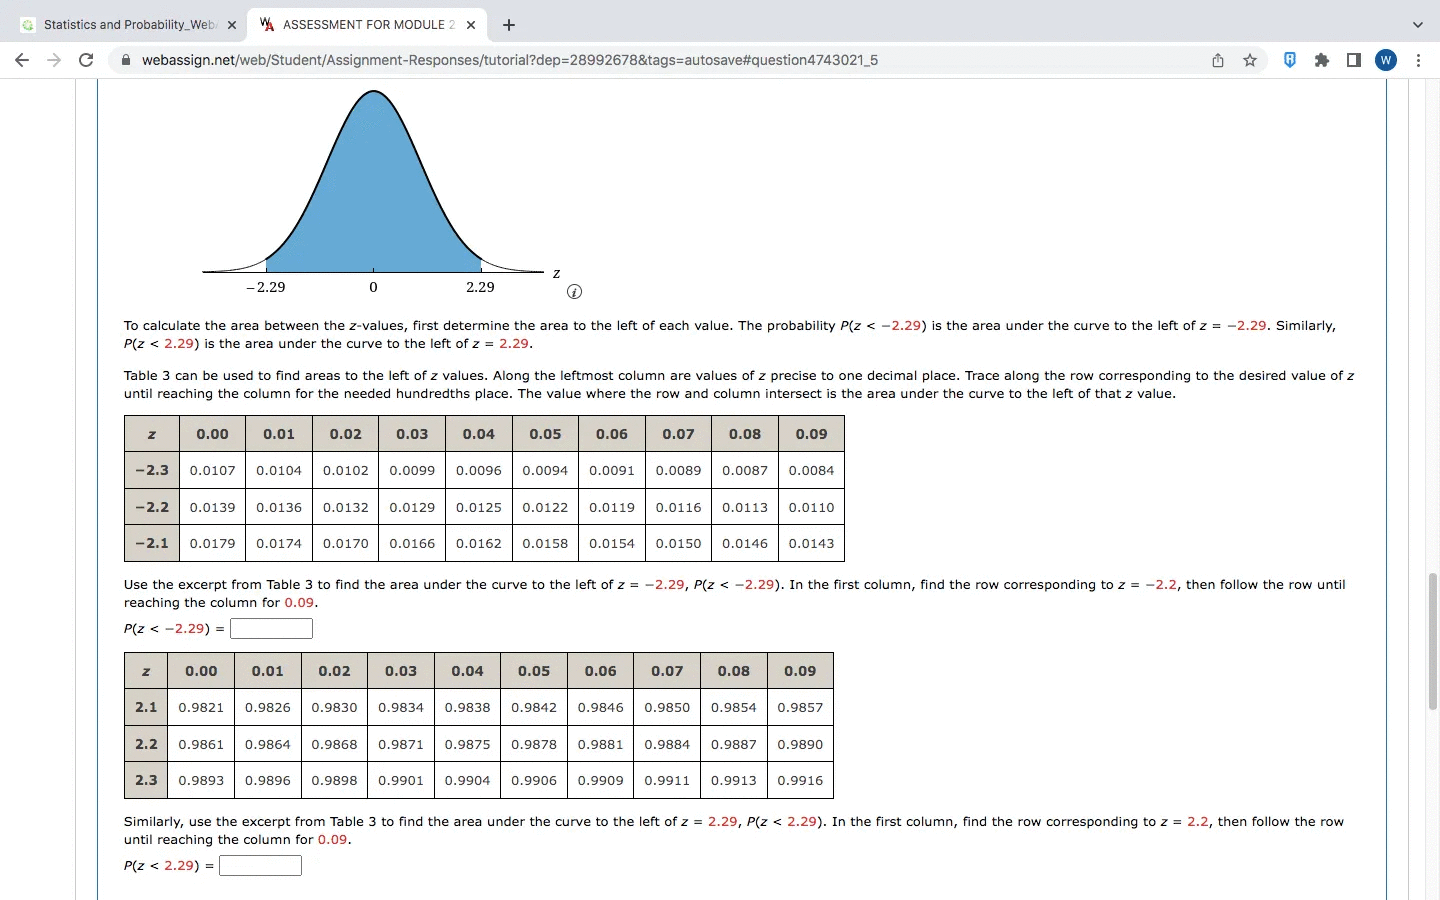Select the ASSESSMENT FOR MODULE 2 tab
The height and width of the screenshot is (900, 1440).
pyautogui.click(x=366, y=25)
